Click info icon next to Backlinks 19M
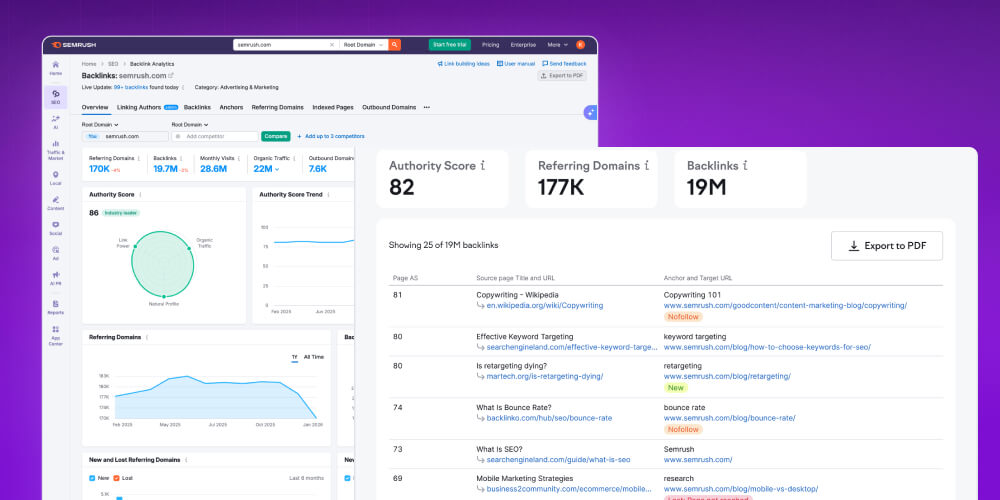 tap(745, 166)
